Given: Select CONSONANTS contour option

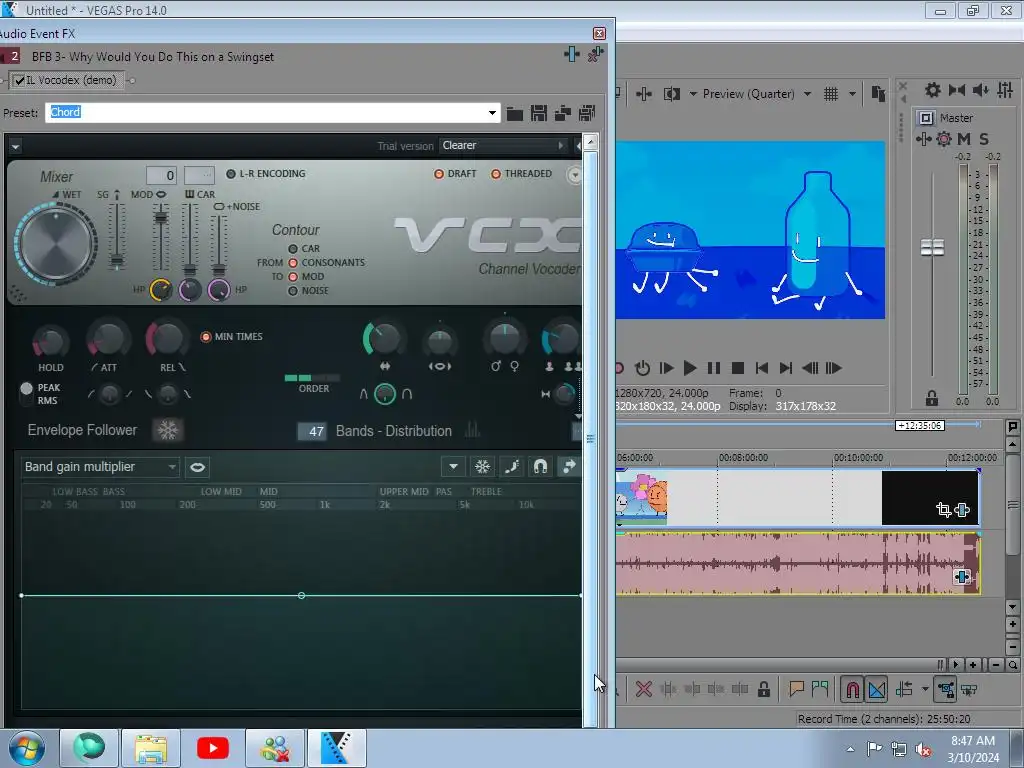Looking at the screenshot, I should pos(293,263).
